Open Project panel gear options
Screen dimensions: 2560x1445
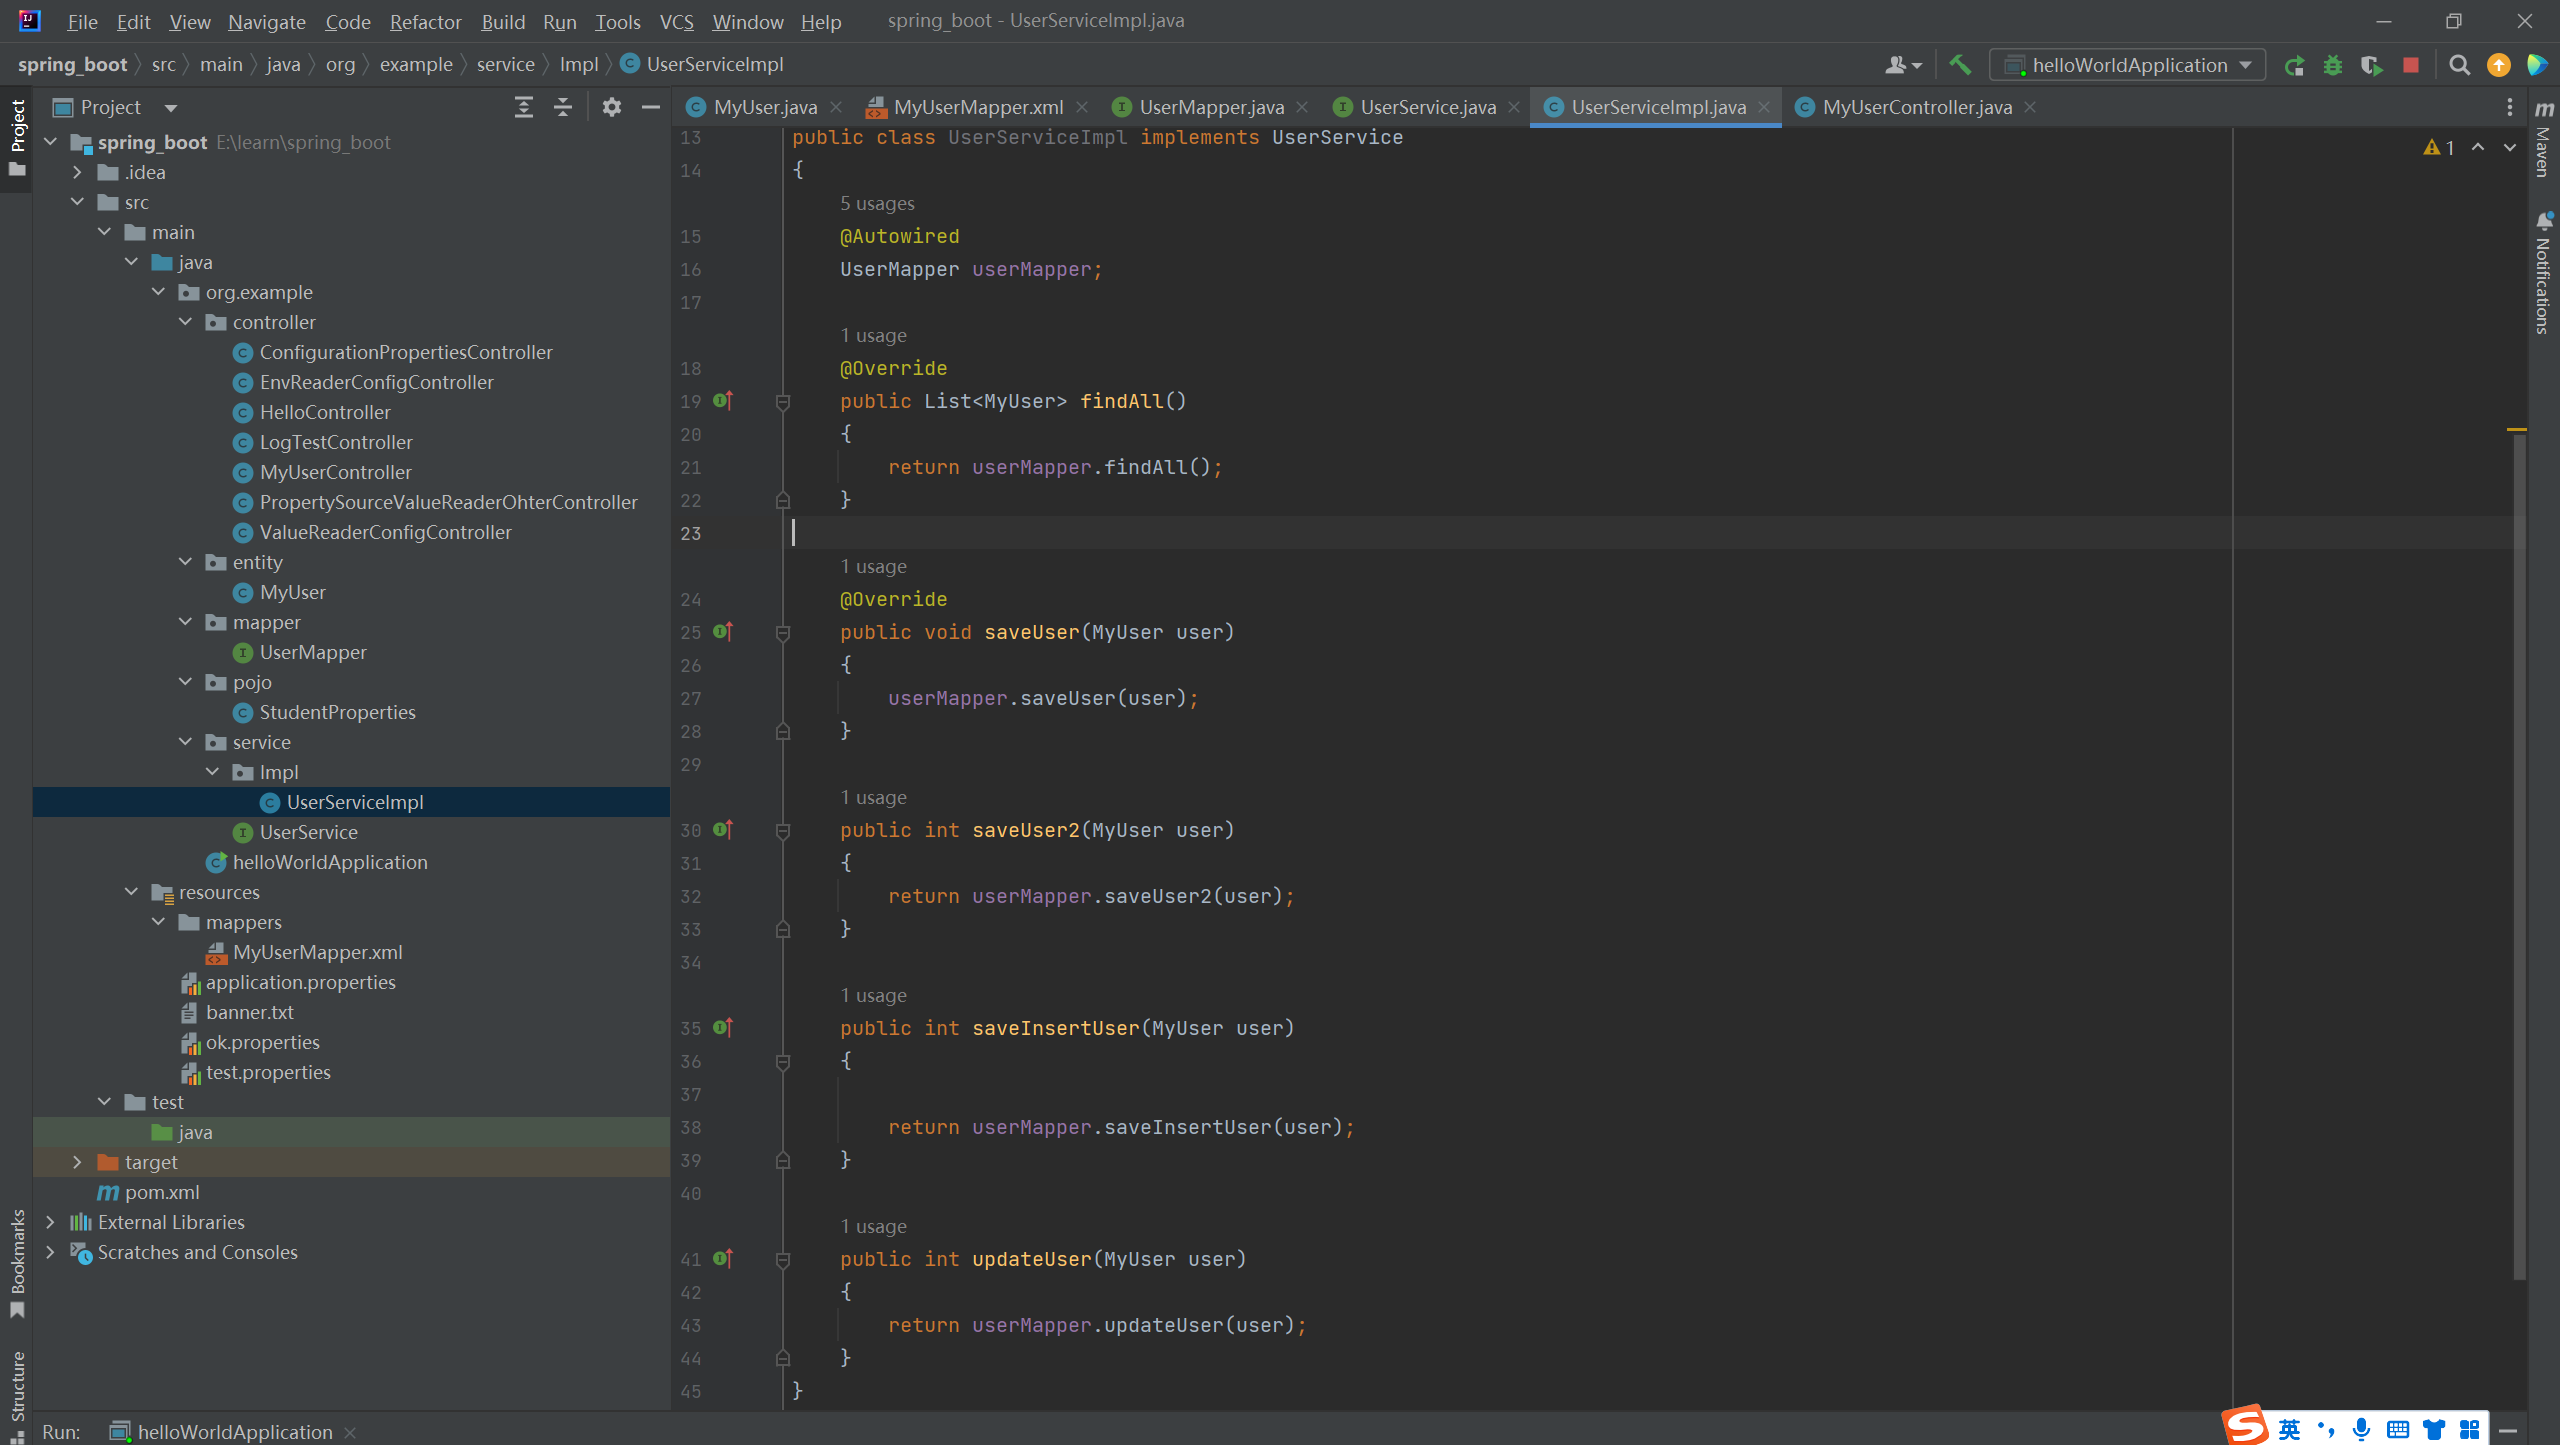tap(612, 107)
